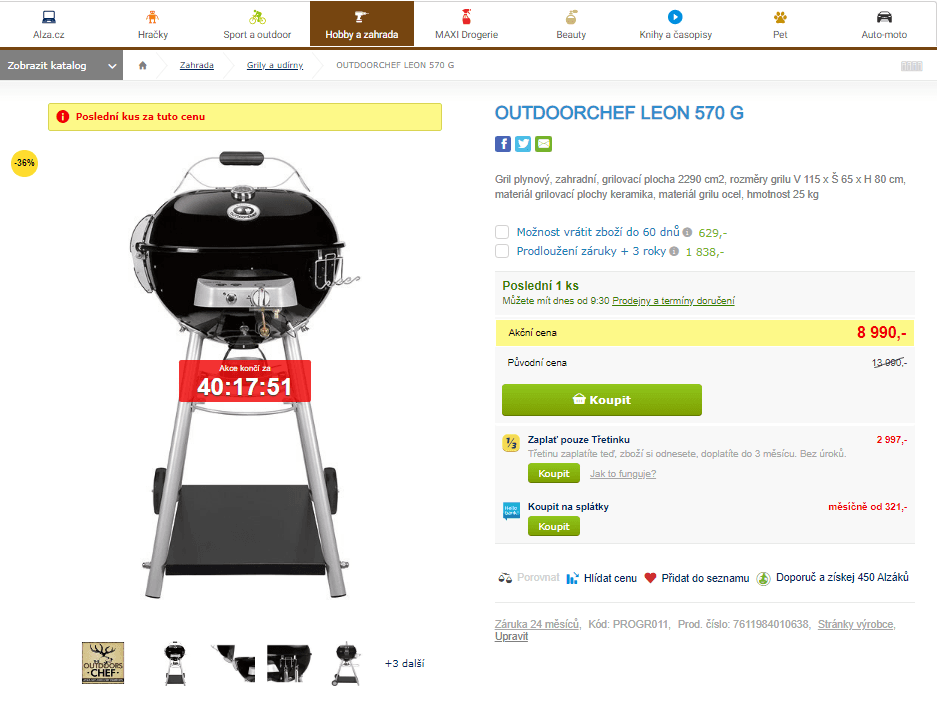Select the Pet category paw icon
The width and height of the screenshot is (937, 722).
[x=779, y=16]
